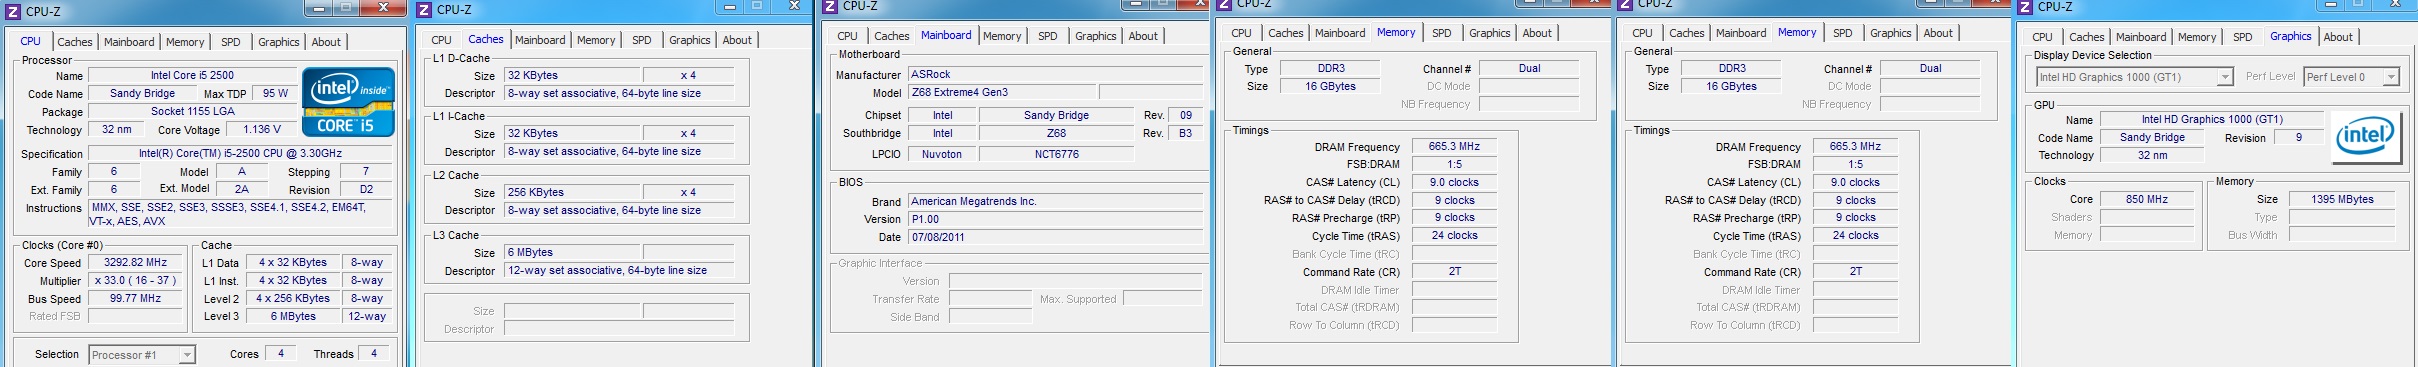Click the CPU-Z icon in the Mainboard window's title bar
Viewport: 2418px width, 367px height.
[x=829, y=6]
